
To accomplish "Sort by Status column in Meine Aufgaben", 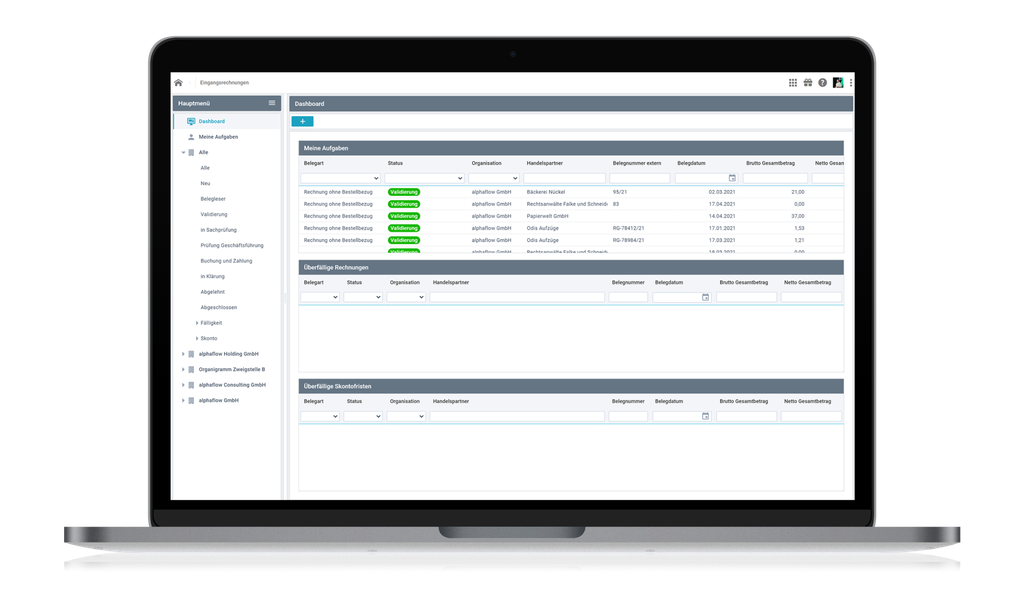I will pos(395,163).
